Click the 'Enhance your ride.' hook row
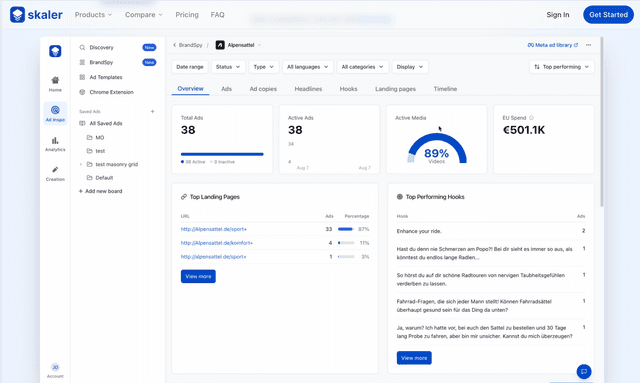Screen dimensions: 640x383 (x=491, y=231)
